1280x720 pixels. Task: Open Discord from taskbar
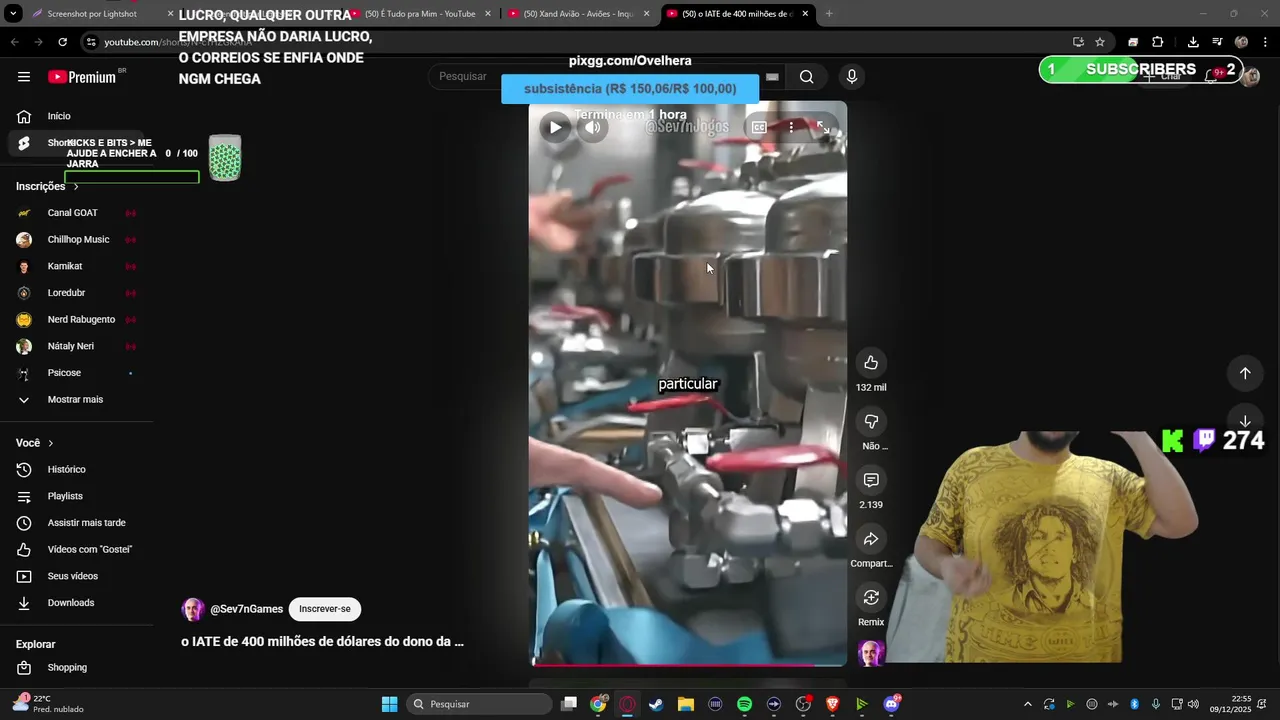[x=891, y=704]
